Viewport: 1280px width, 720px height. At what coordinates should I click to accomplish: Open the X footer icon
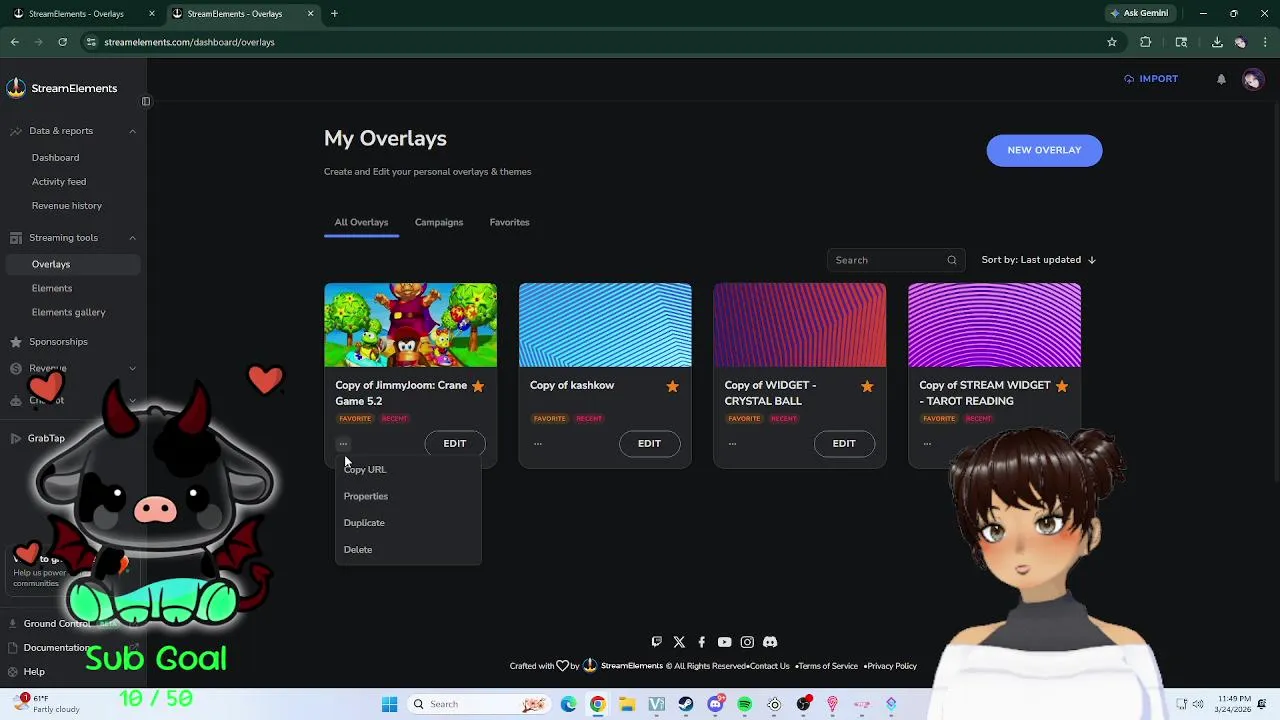pyautogui.click(x=679, y=642)
